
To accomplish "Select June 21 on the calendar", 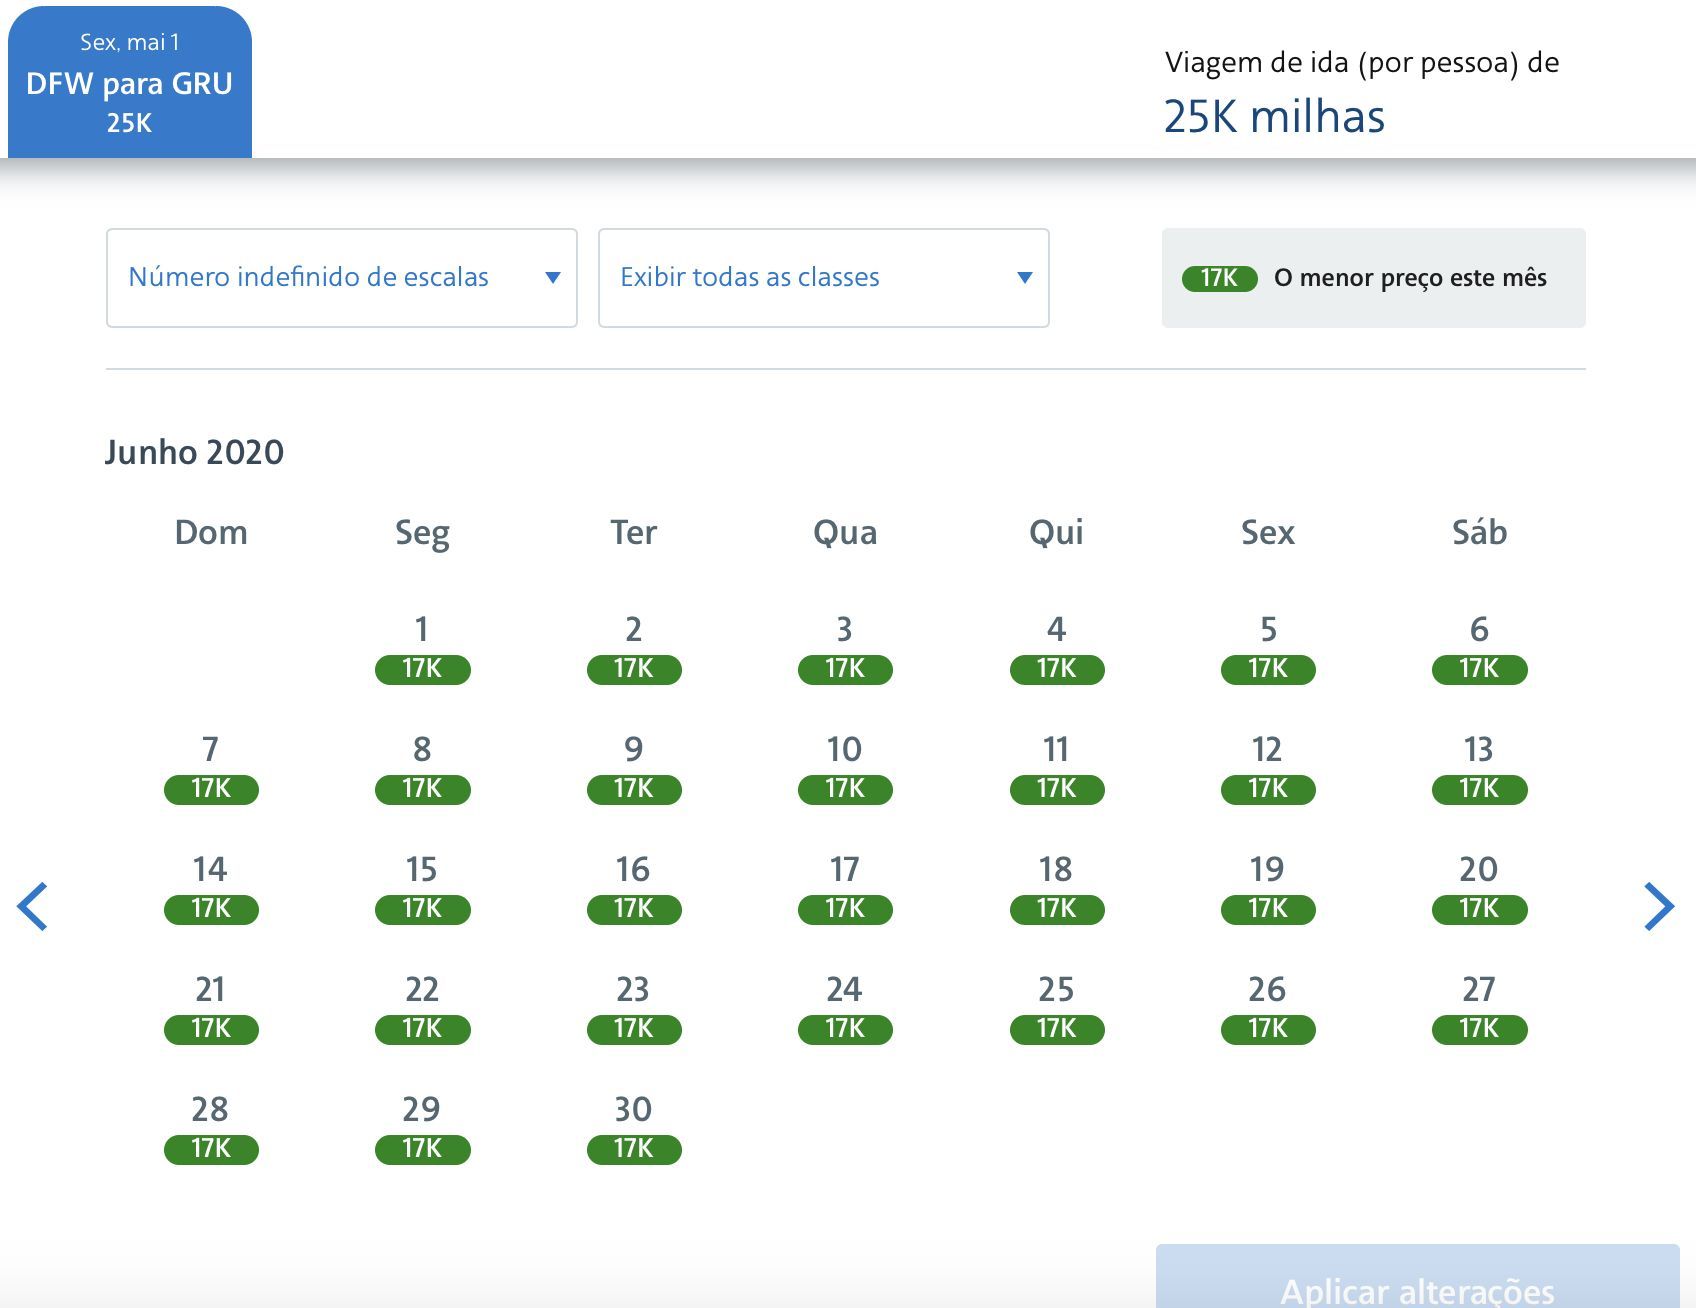I will coord(211,1008).
